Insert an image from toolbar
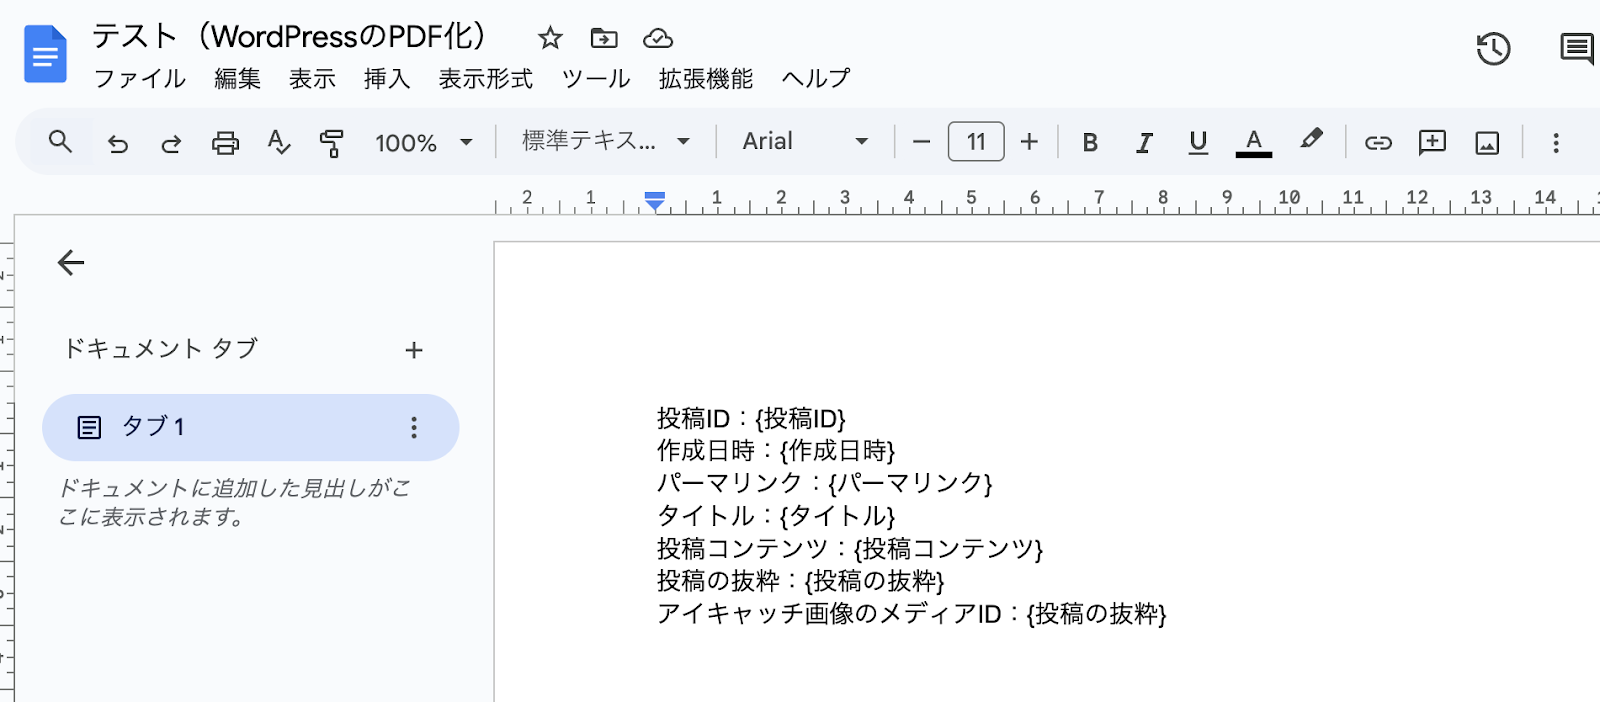1600x702 pixels. pos(1487,143)
